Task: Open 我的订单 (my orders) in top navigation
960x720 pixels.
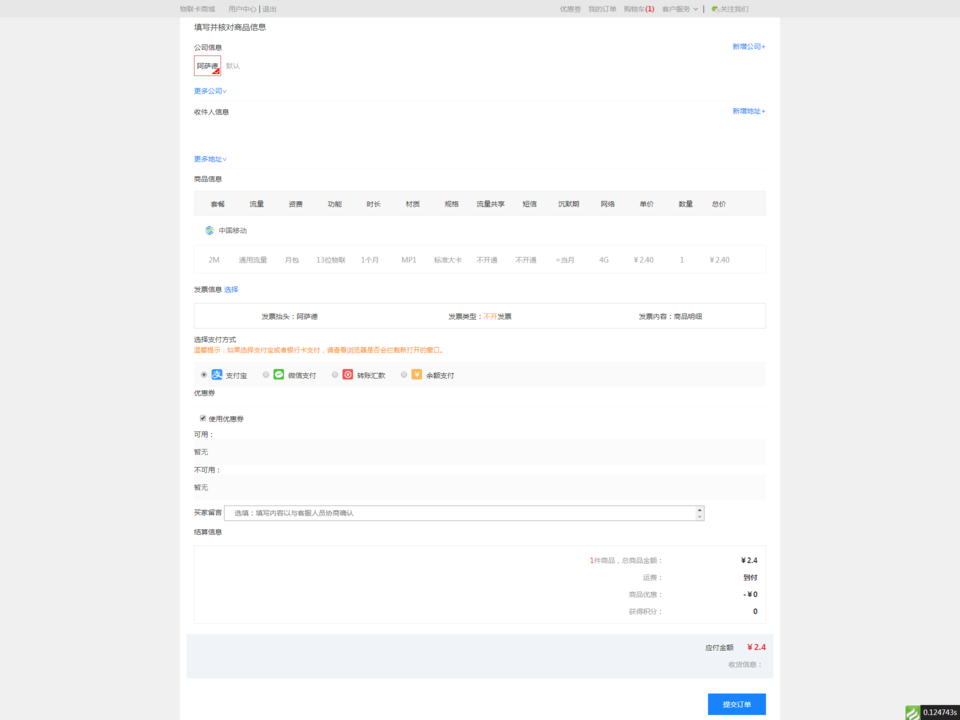Action: (x=602, y=9)
